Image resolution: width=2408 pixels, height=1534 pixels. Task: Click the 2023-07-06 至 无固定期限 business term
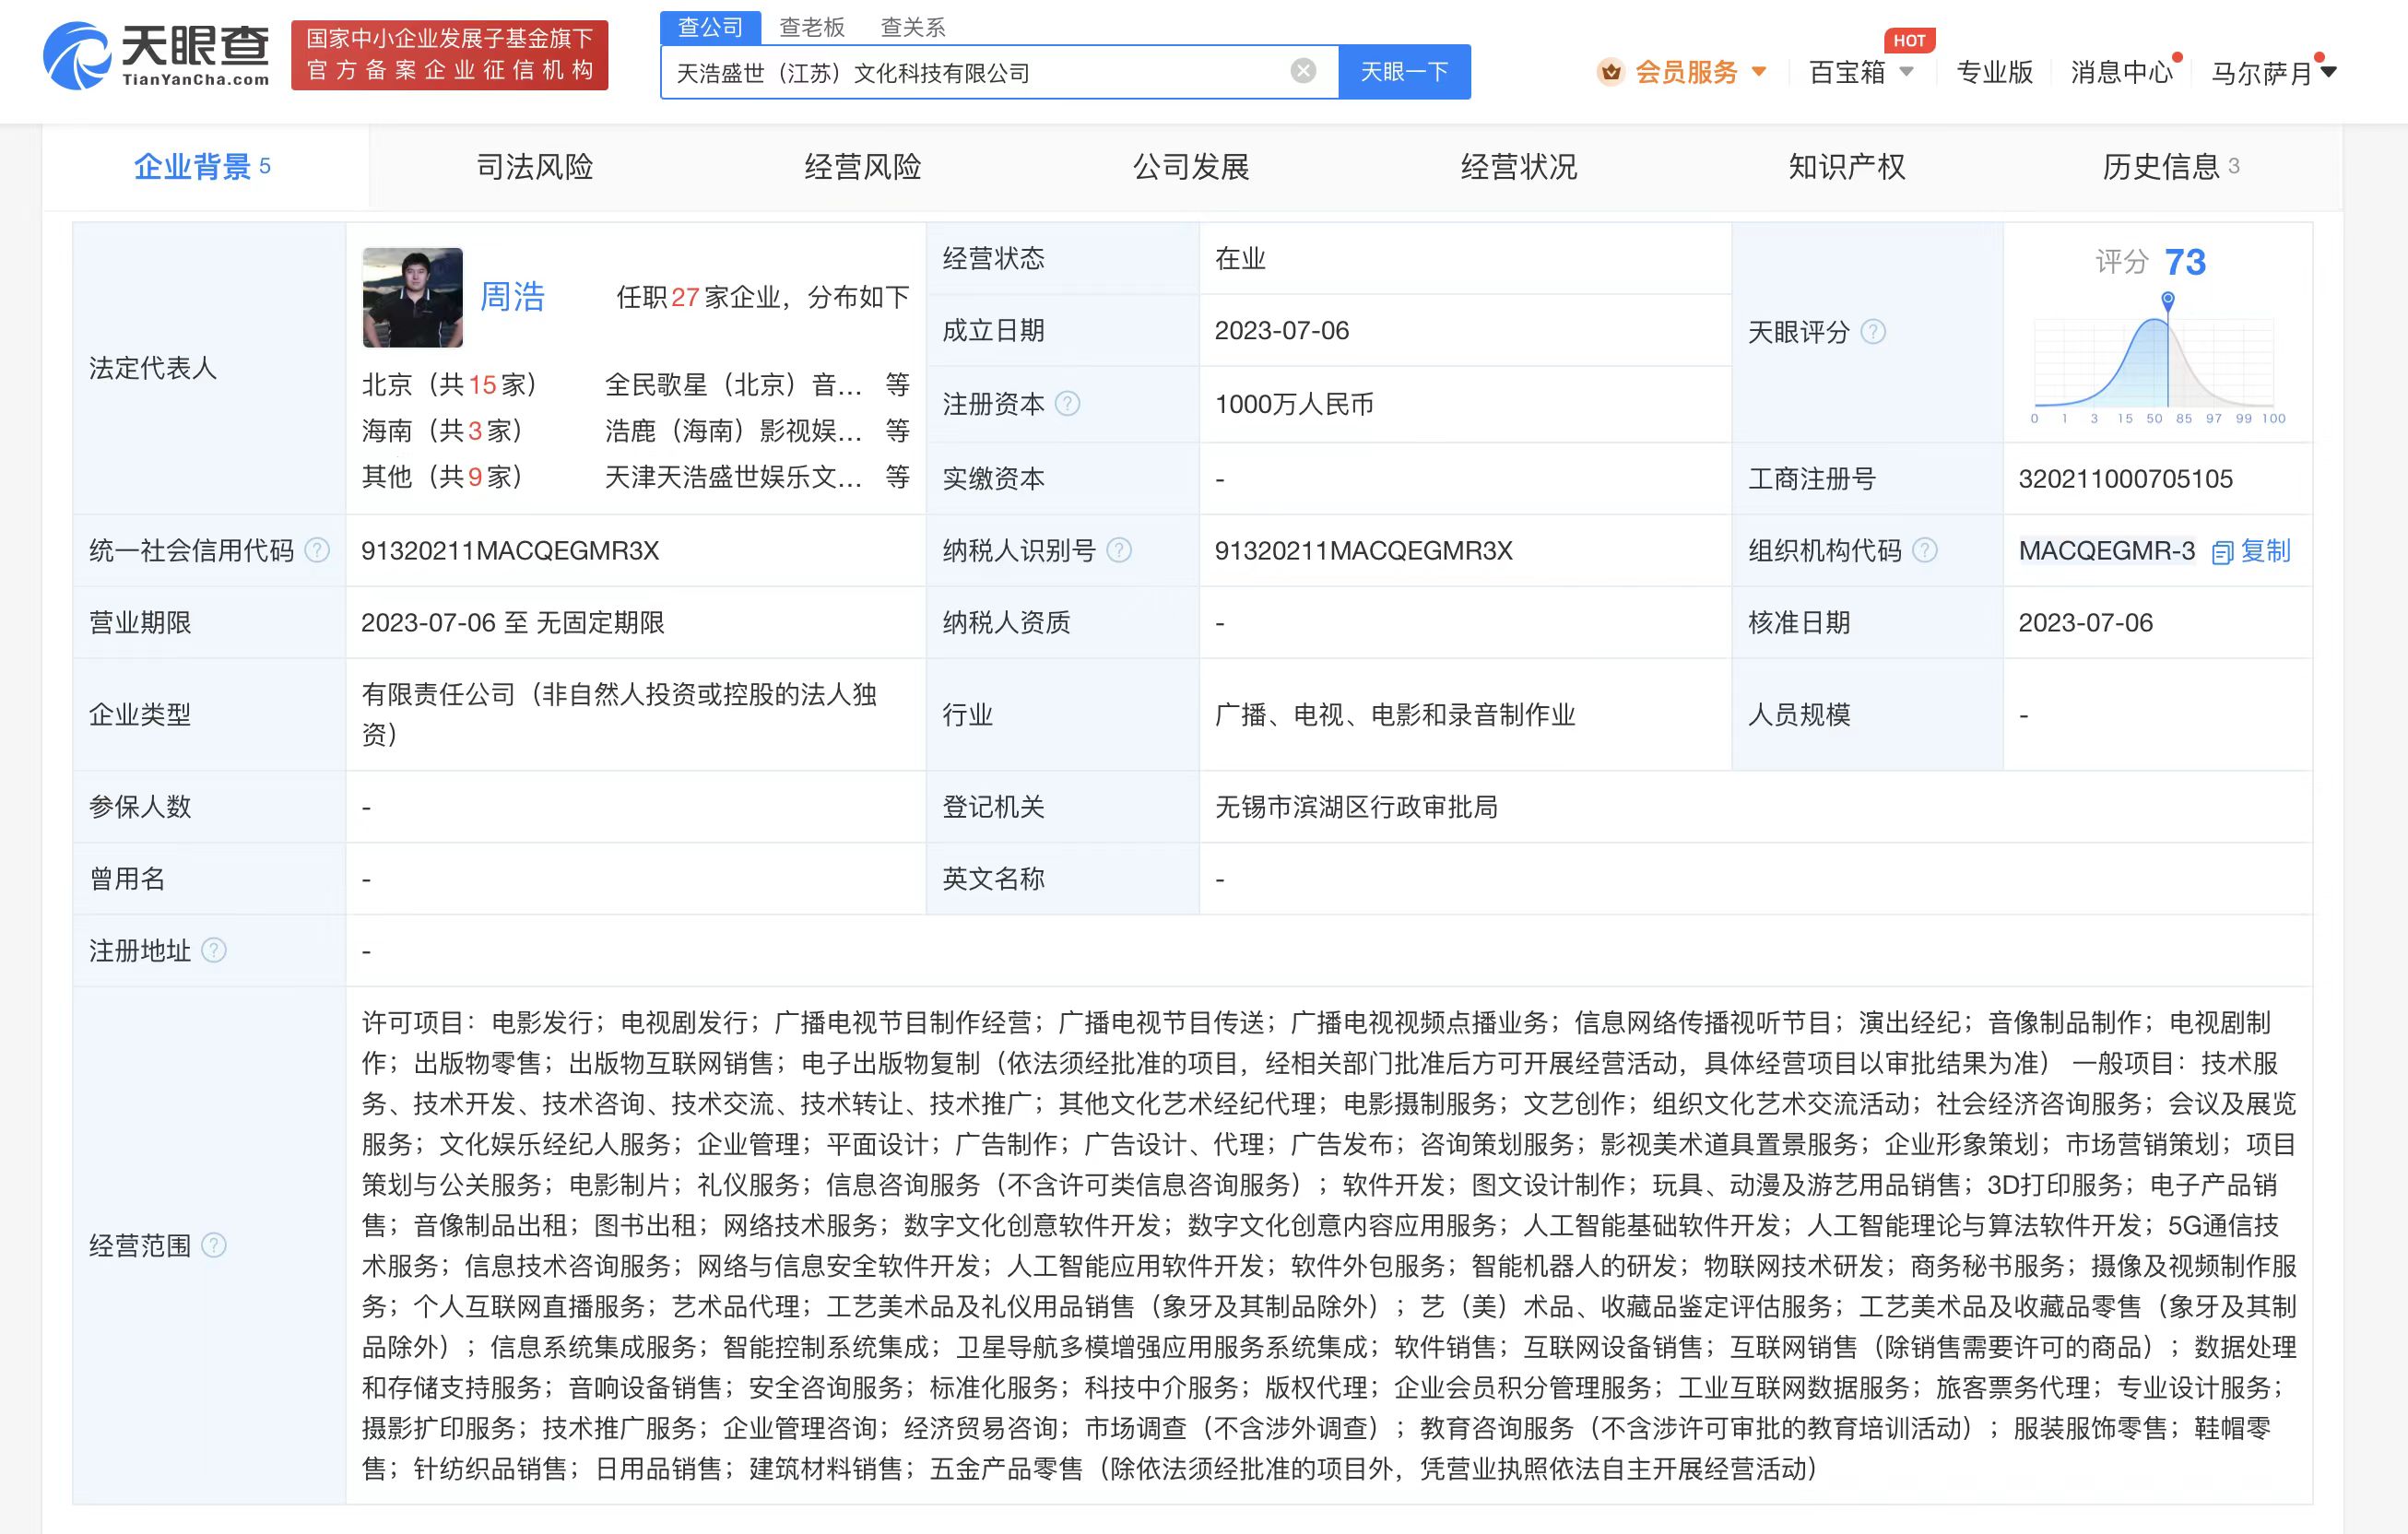click(x=512, y=623)
